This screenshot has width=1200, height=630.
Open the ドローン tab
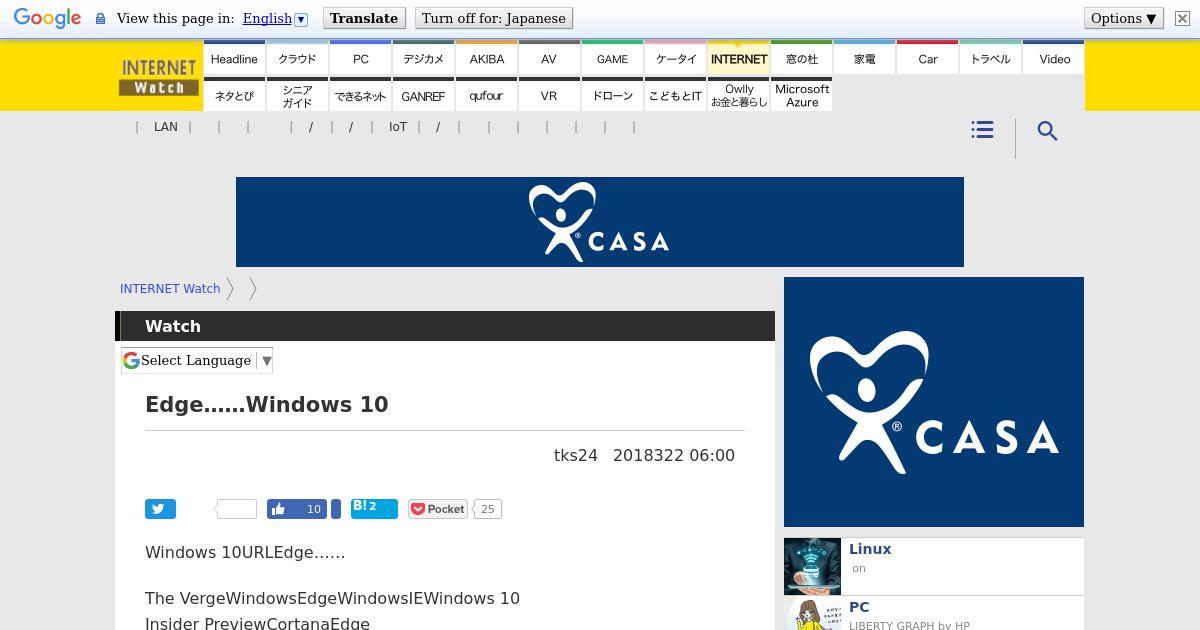(x=612, y=96)
